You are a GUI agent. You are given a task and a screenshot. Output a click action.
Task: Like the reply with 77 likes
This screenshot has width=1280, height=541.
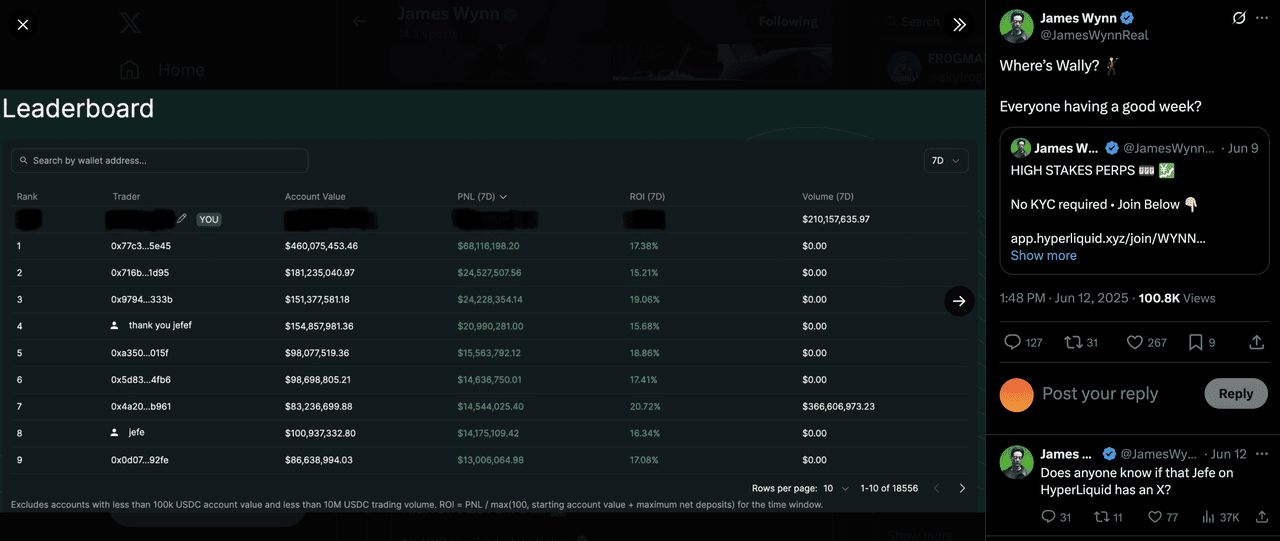(x=1154, y=517)
